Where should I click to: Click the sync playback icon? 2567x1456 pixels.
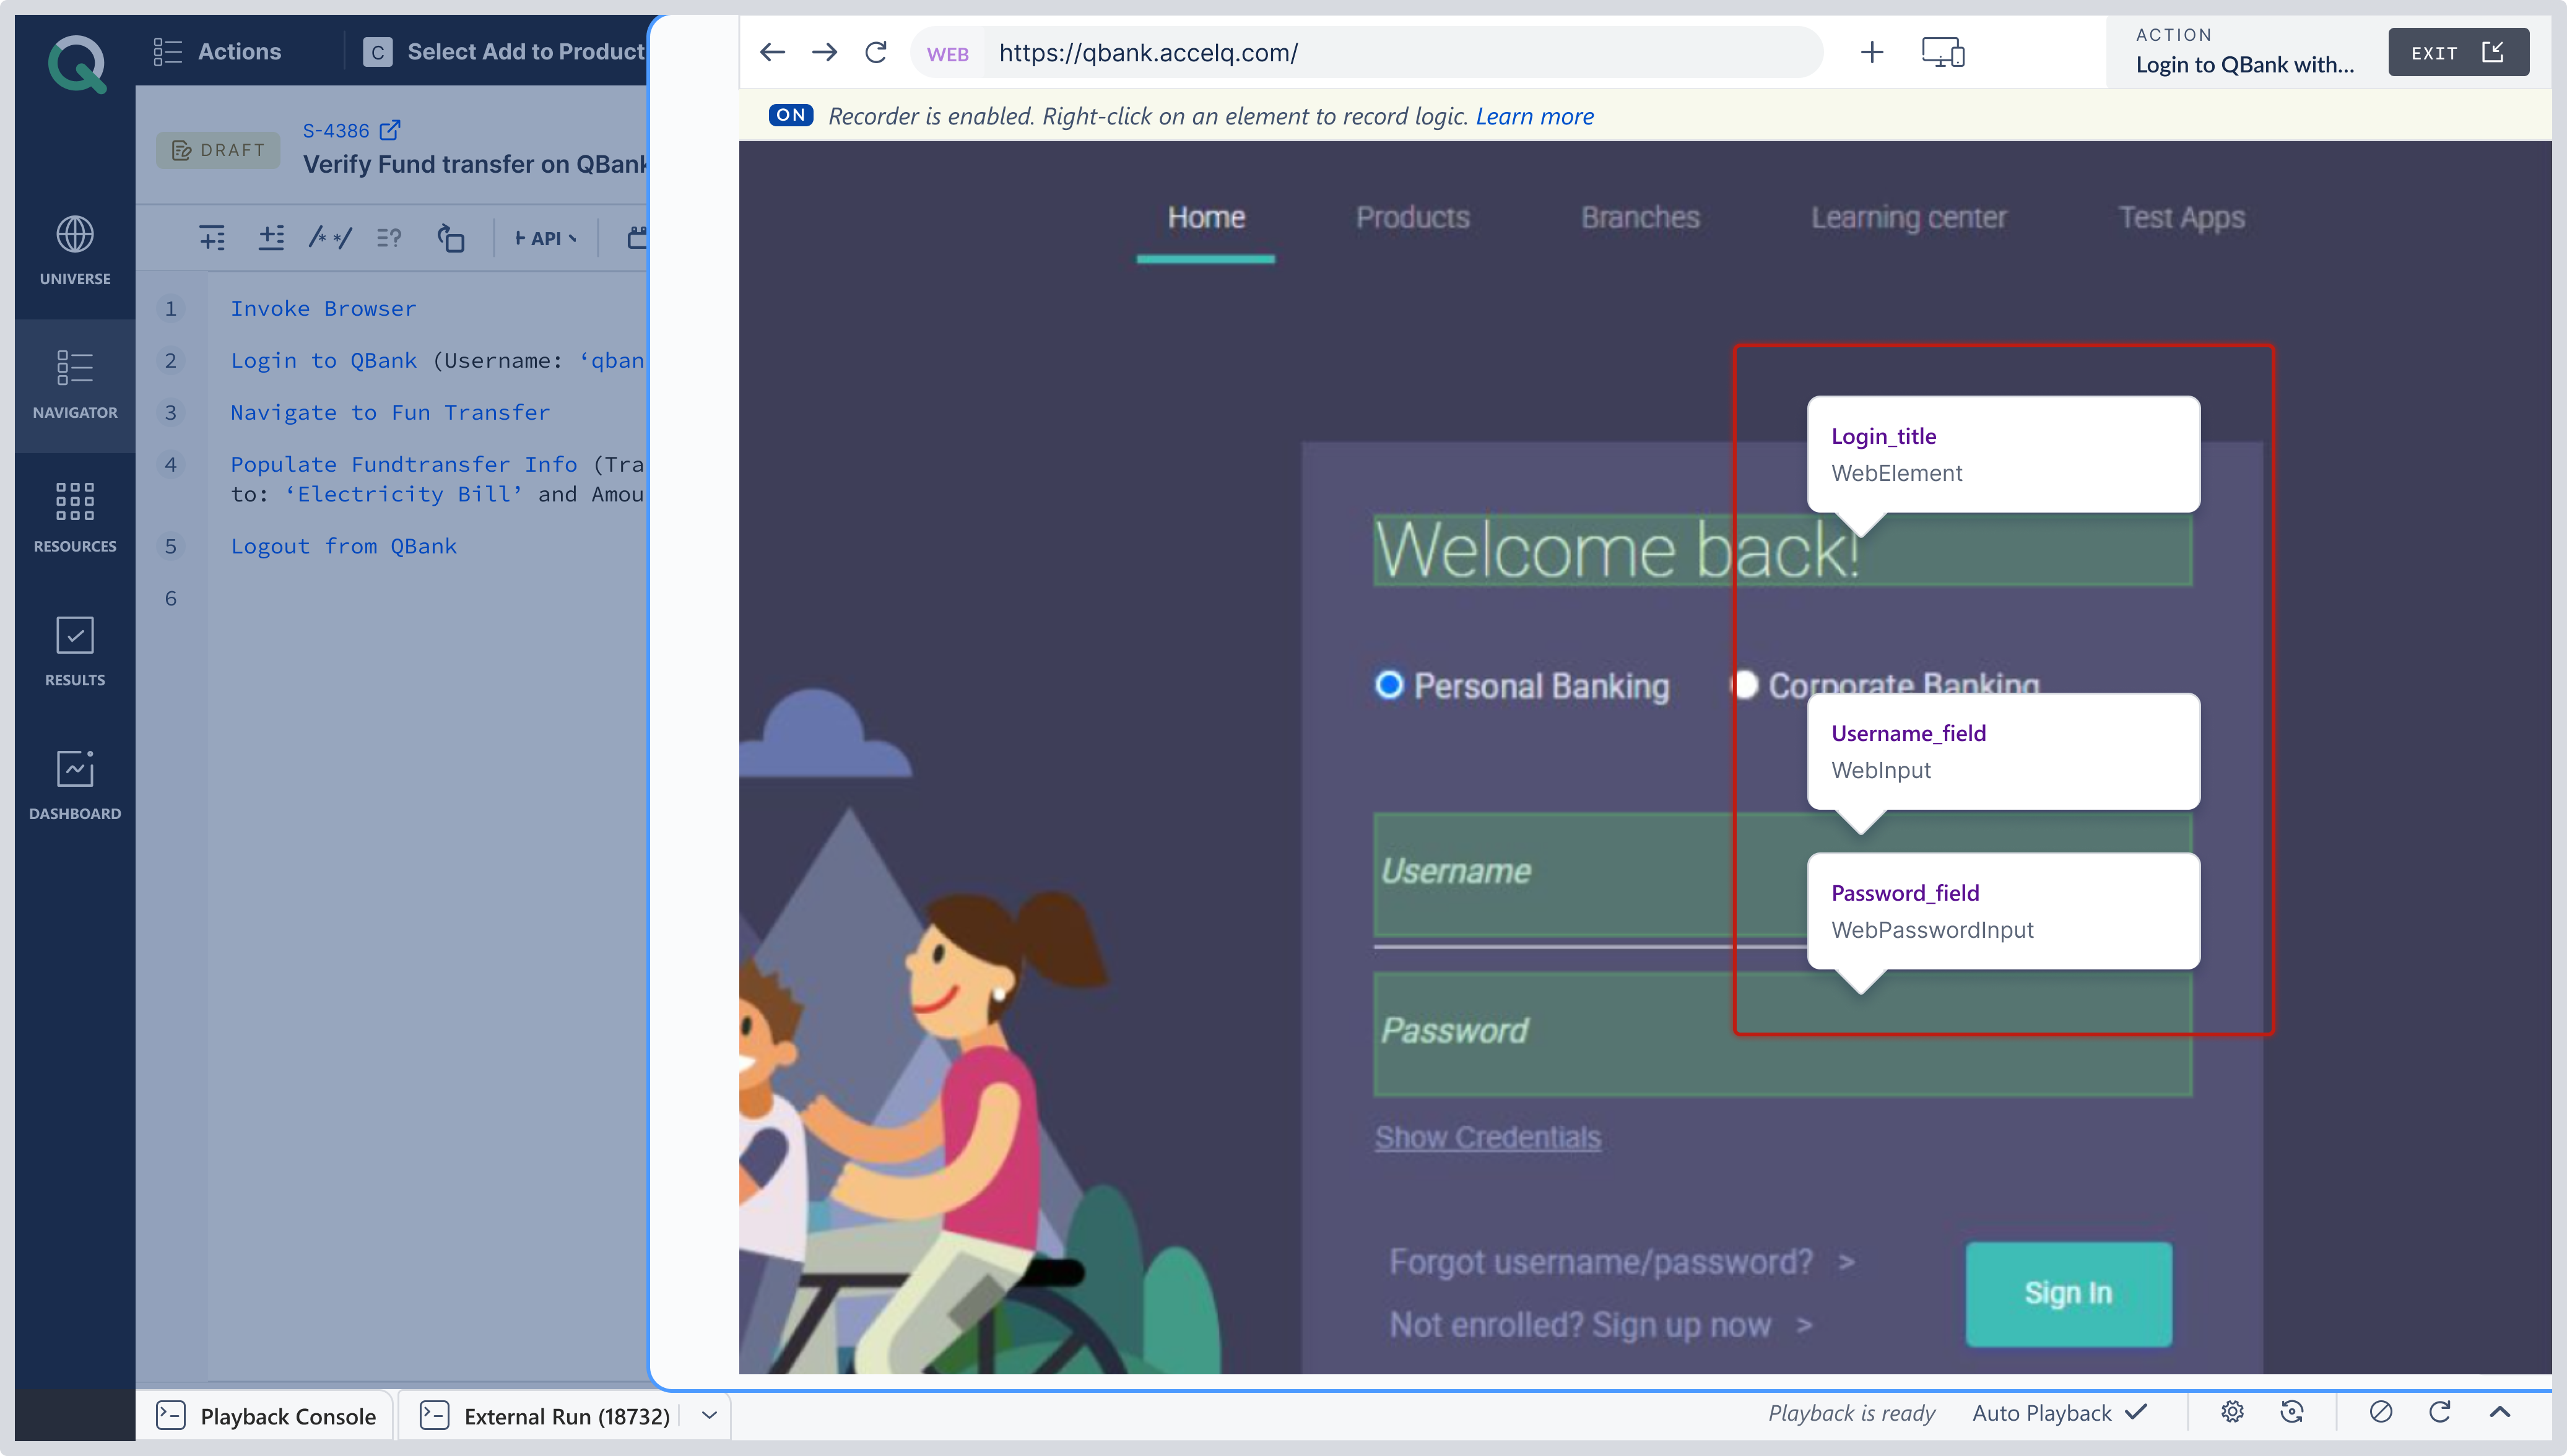2292,1412
